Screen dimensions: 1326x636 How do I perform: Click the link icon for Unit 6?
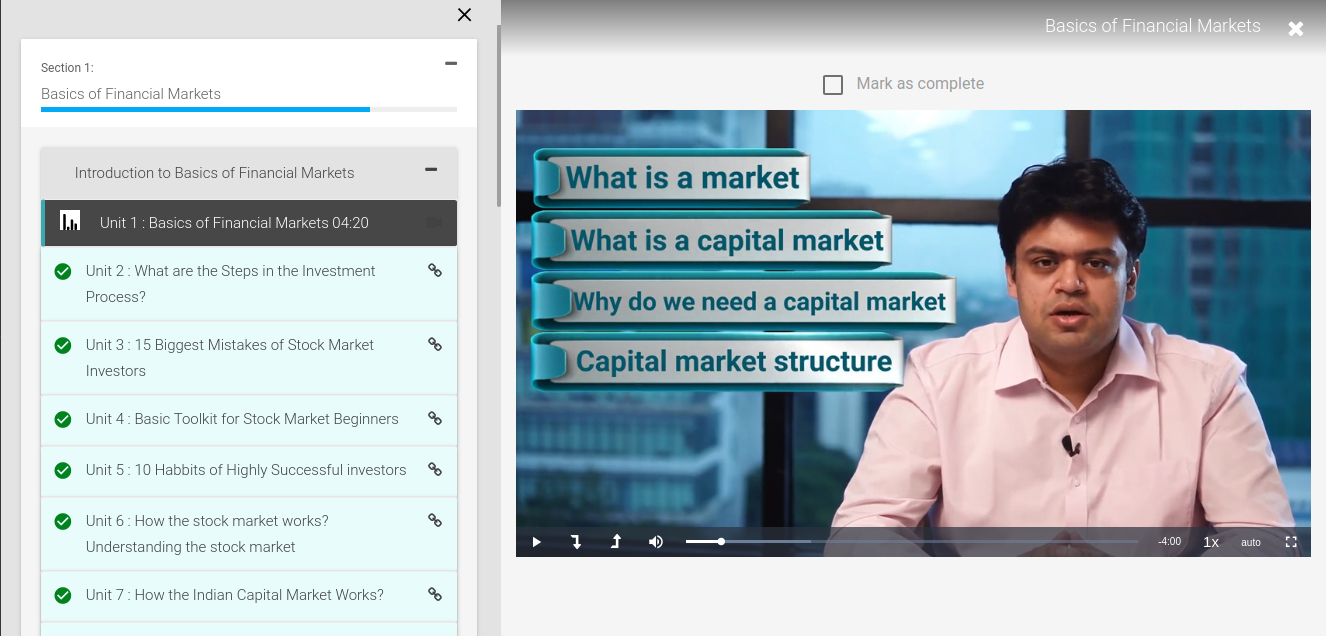435,520
